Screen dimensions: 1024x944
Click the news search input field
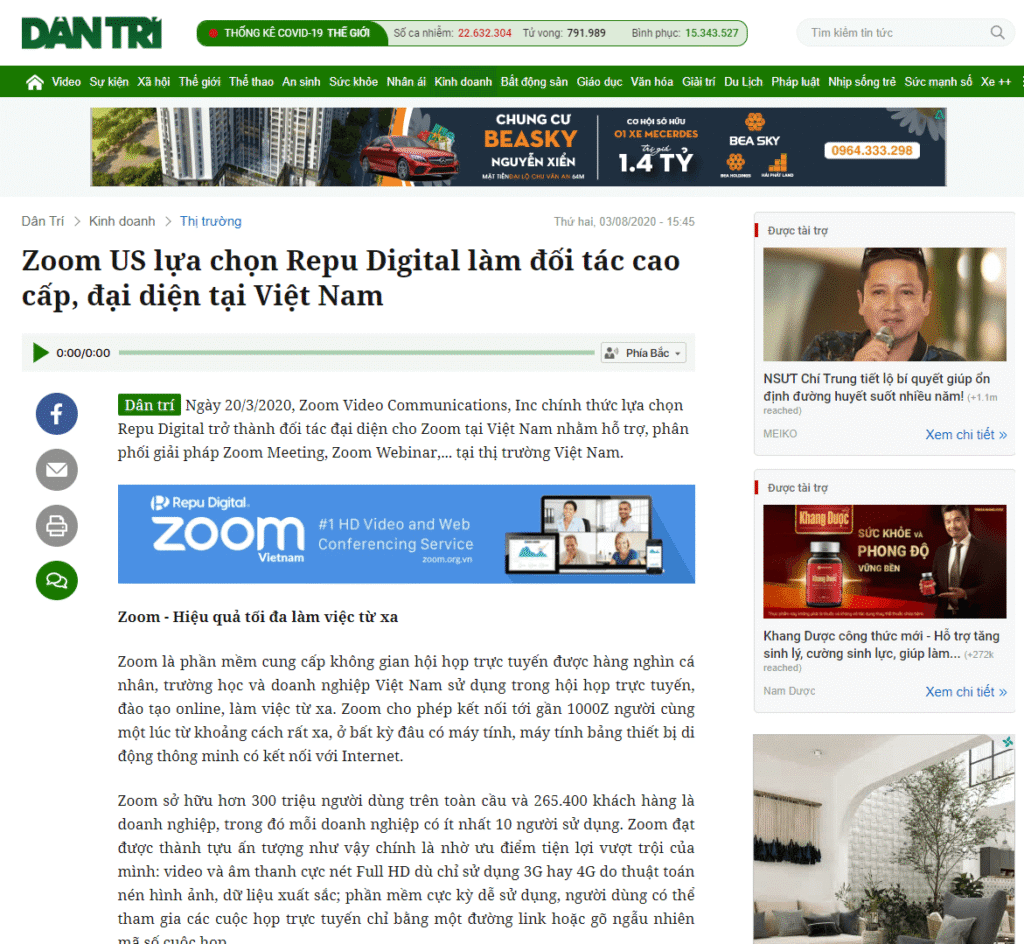click(895, 33)
